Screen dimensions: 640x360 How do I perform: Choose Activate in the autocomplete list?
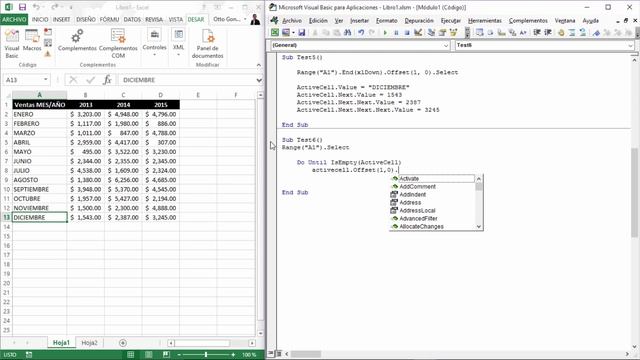(x=433, y=179)
